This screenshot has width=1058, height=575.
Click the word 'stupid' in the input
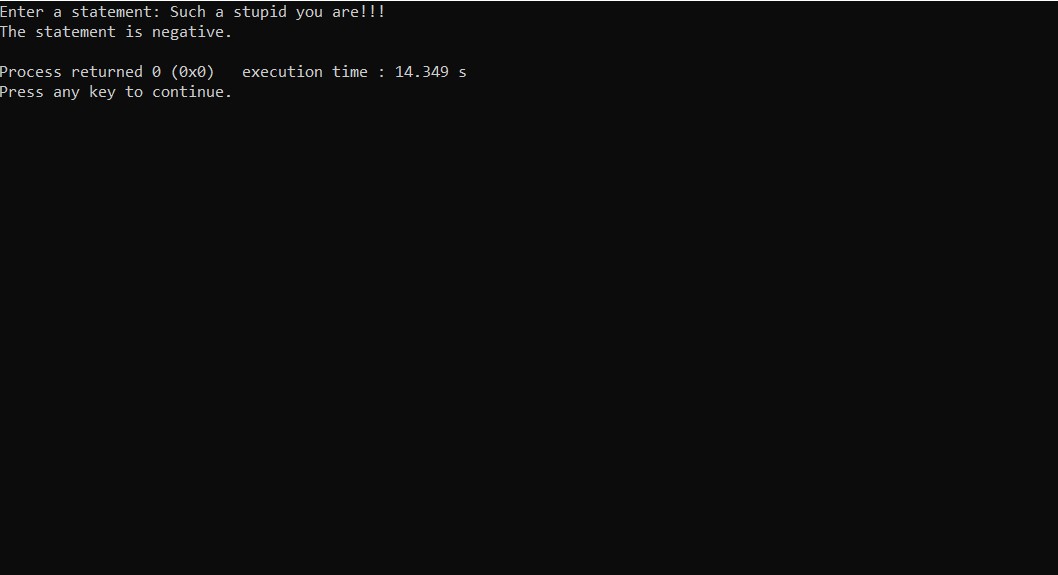(260, 13)
